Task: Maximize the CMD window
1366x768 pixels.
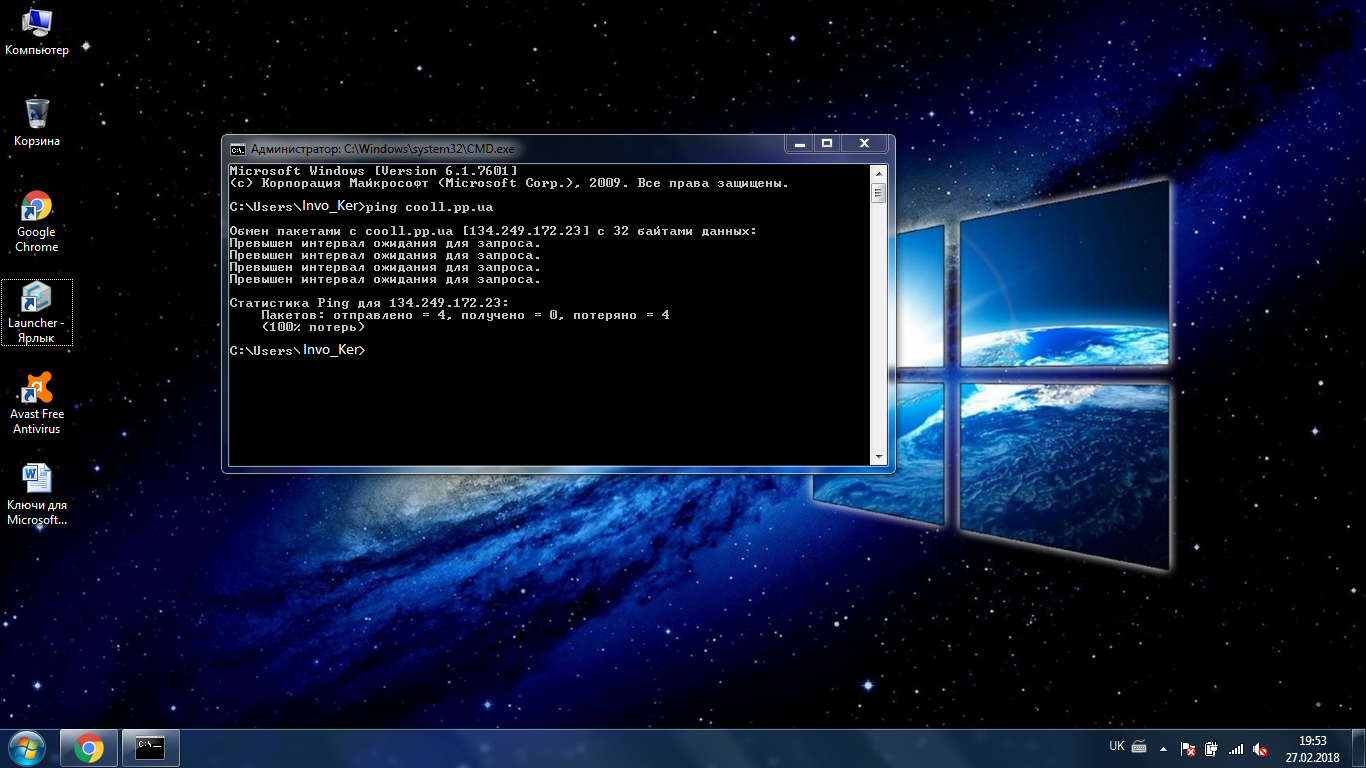Action: 827,145
